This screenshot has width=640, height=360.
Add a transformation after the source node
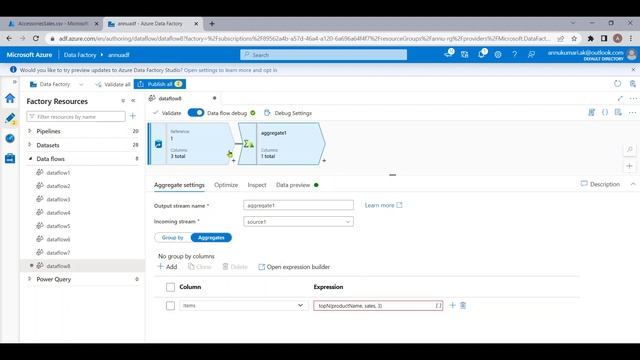(233, 161)
